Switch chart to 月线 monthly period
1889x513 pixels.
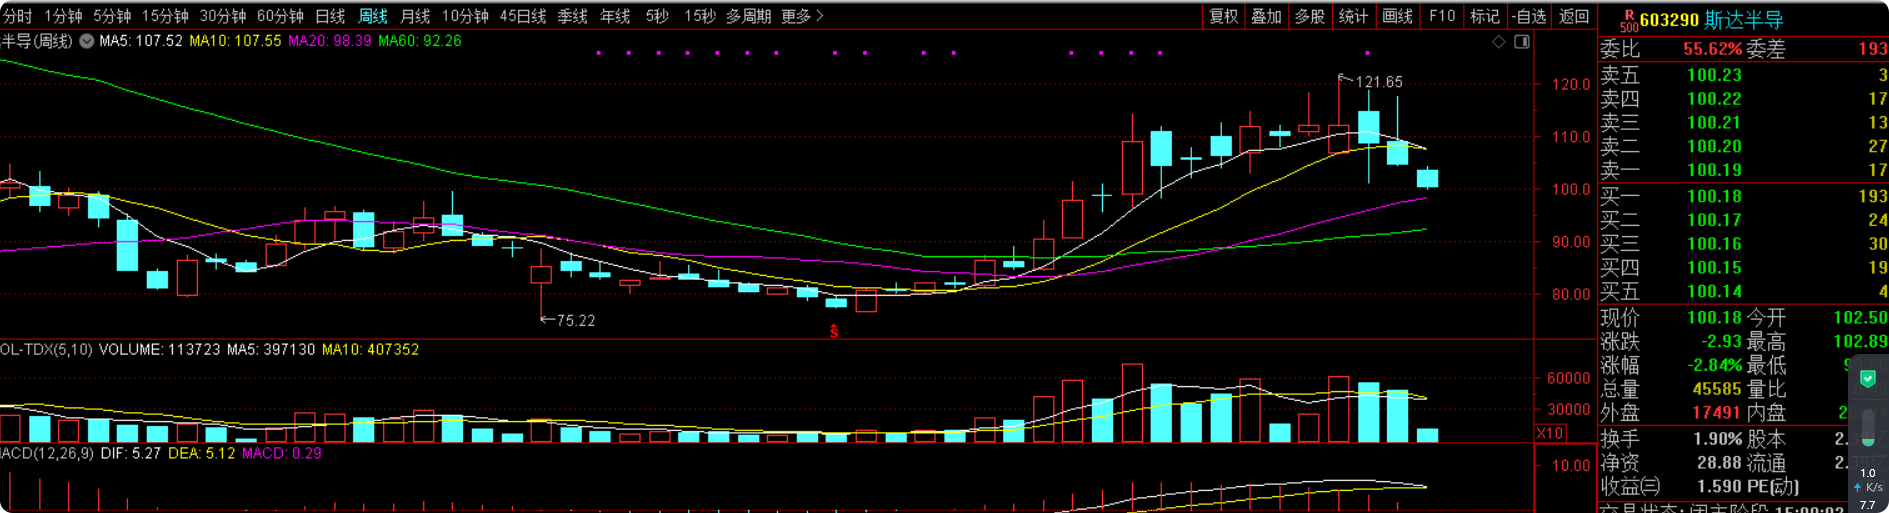415,16
